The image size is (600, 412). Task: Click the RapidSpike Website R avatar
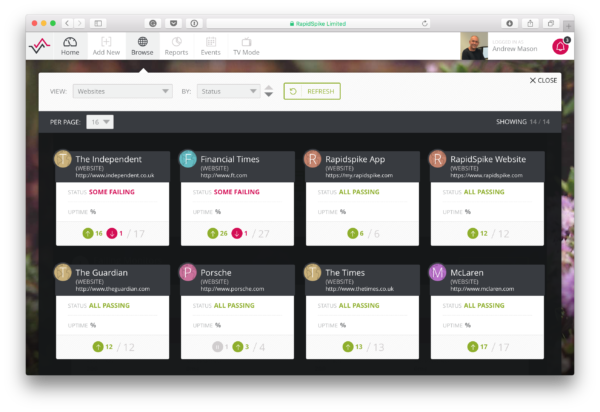pyautogui.click(x=438, y=159)
